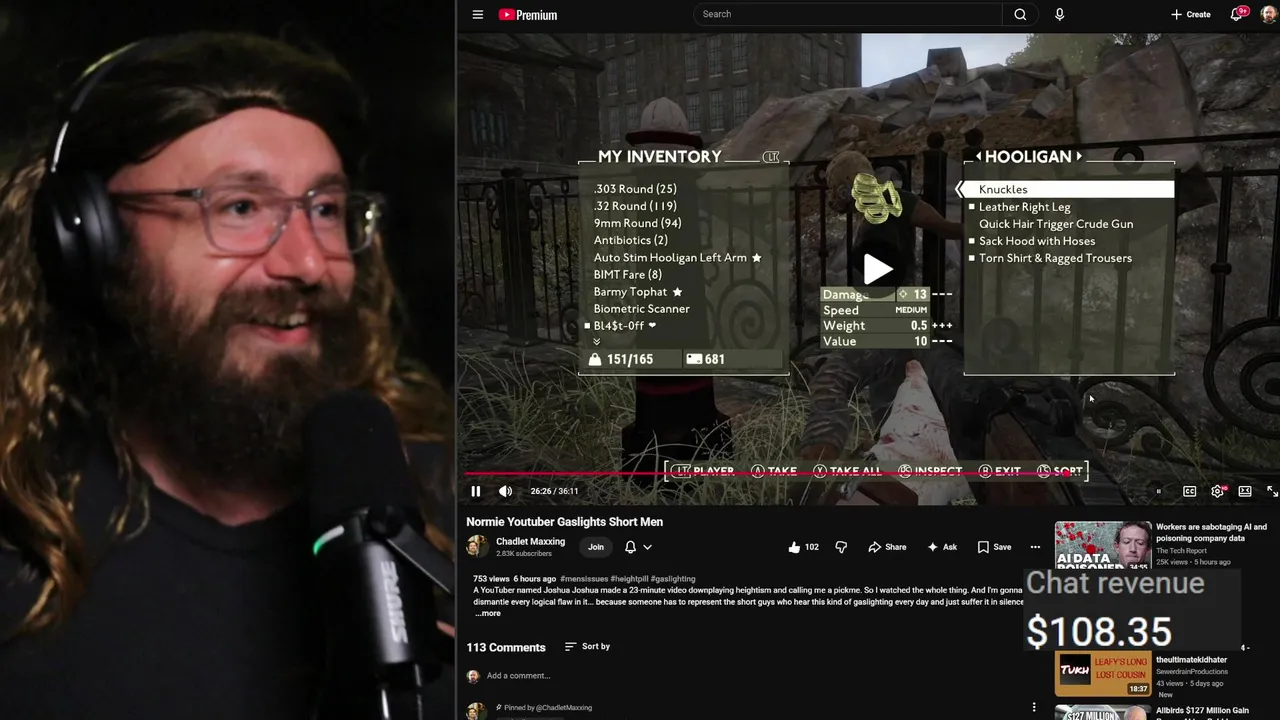This screenshot has height=720, width=1280.
Task: Open the Ask AI button
Action: [x=942, y=547]
